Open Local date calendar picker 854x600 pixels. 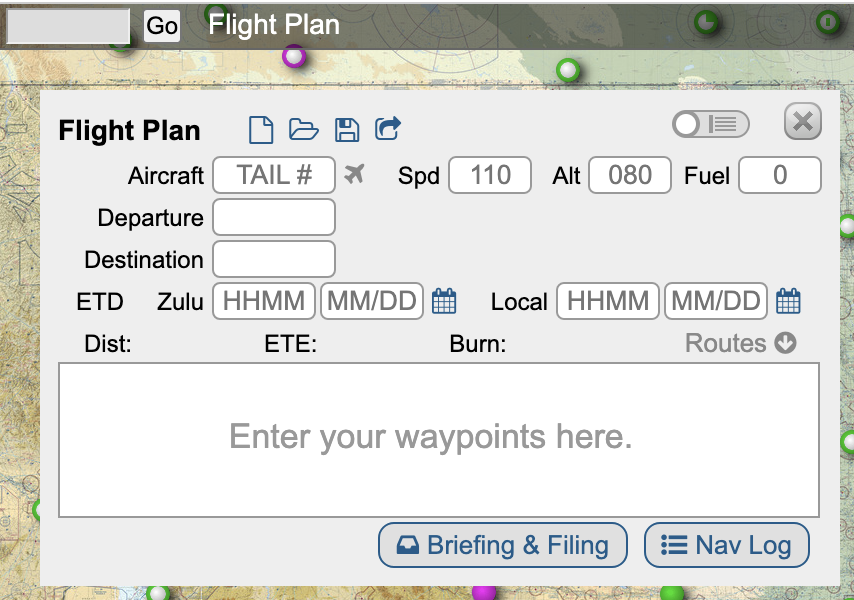pyautogui.click(x=788, y=301)
